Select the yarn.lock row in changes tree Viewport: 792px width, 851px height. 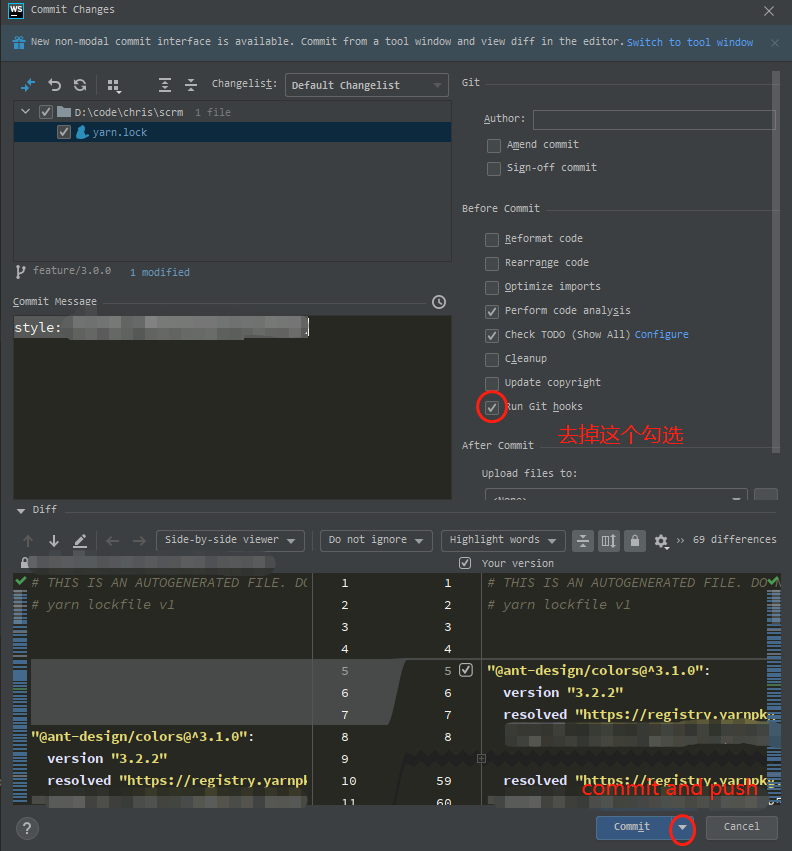[232, 132]
